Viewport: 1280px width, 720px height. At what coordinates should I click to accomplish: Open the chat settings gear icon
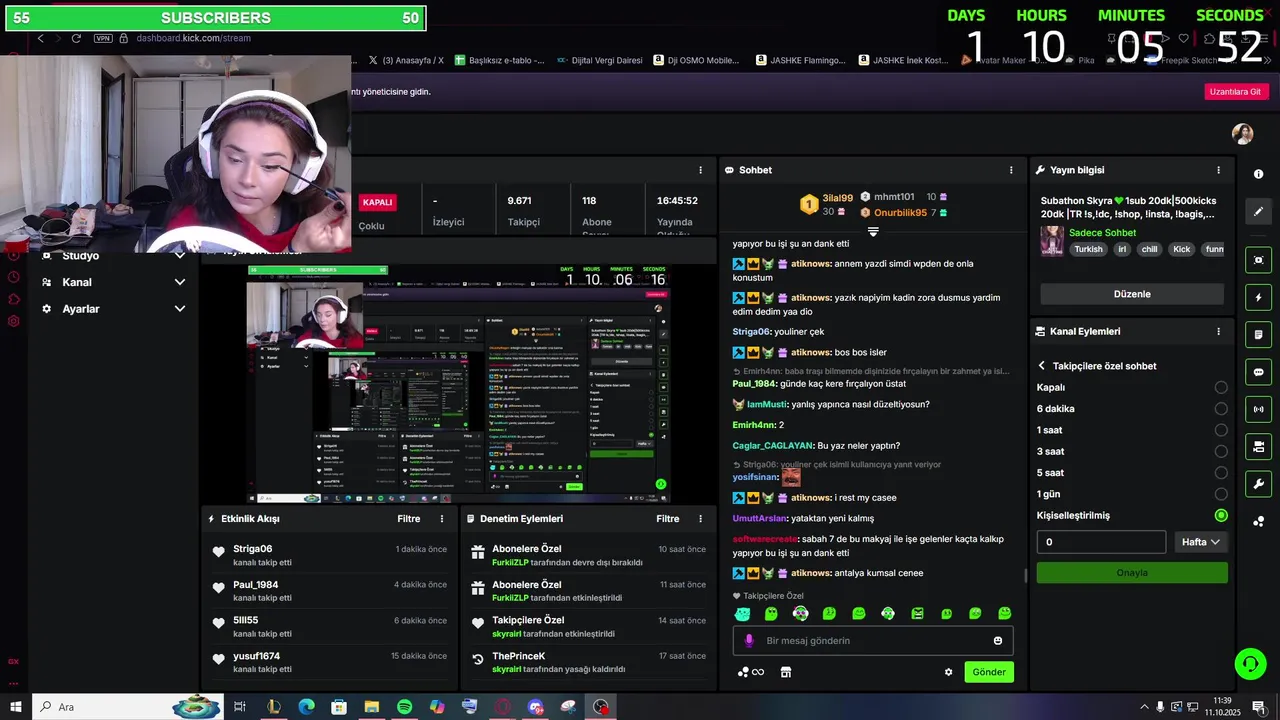point(948,672)
